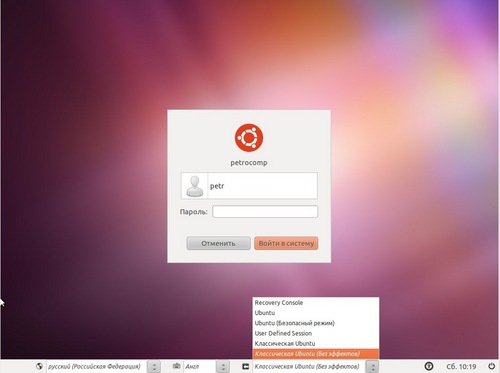500x373 pixels.
Task: Click the Отменить button
Action: tap(218, 243)
